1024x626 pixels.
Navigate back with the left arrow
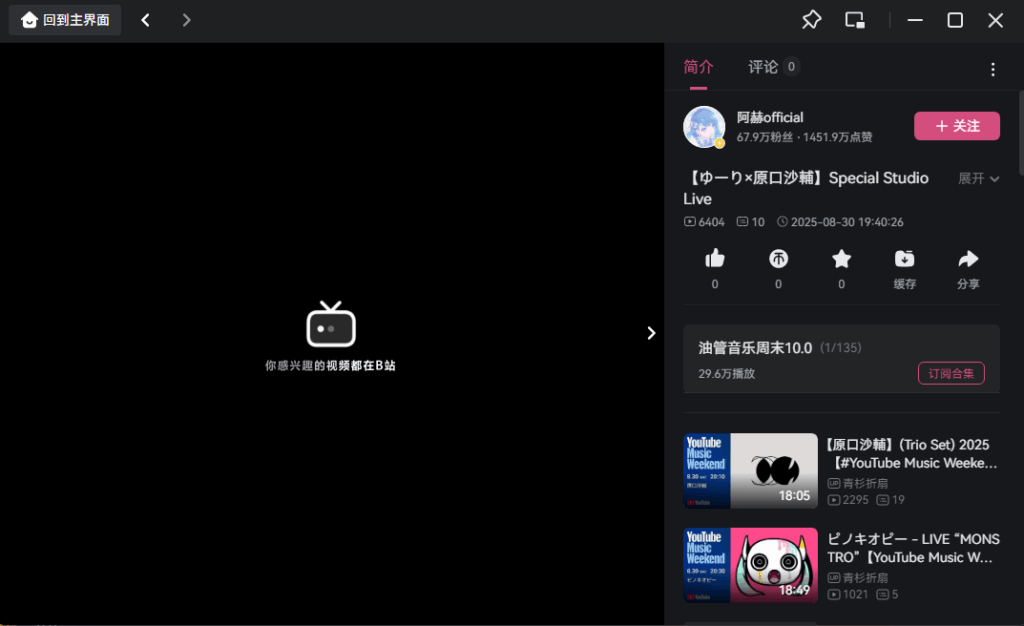click(146, 20)
